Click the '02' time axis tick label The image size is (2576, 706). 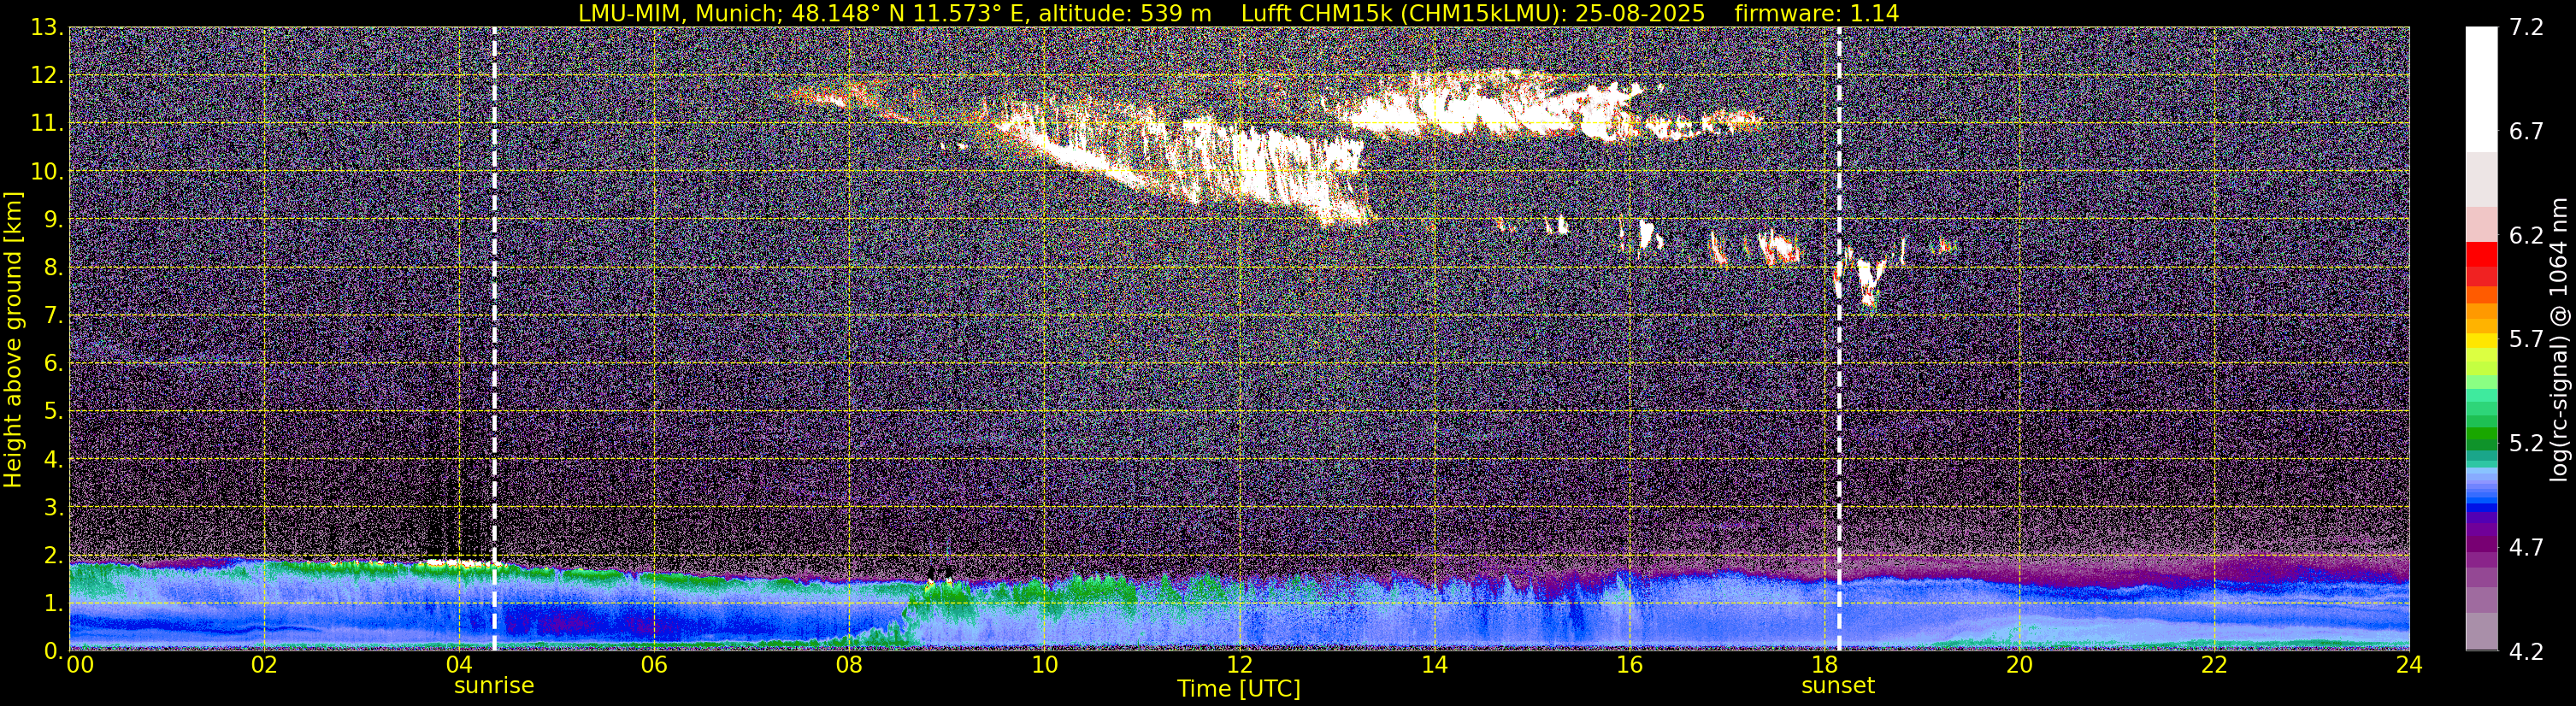[x=264, y=665]
